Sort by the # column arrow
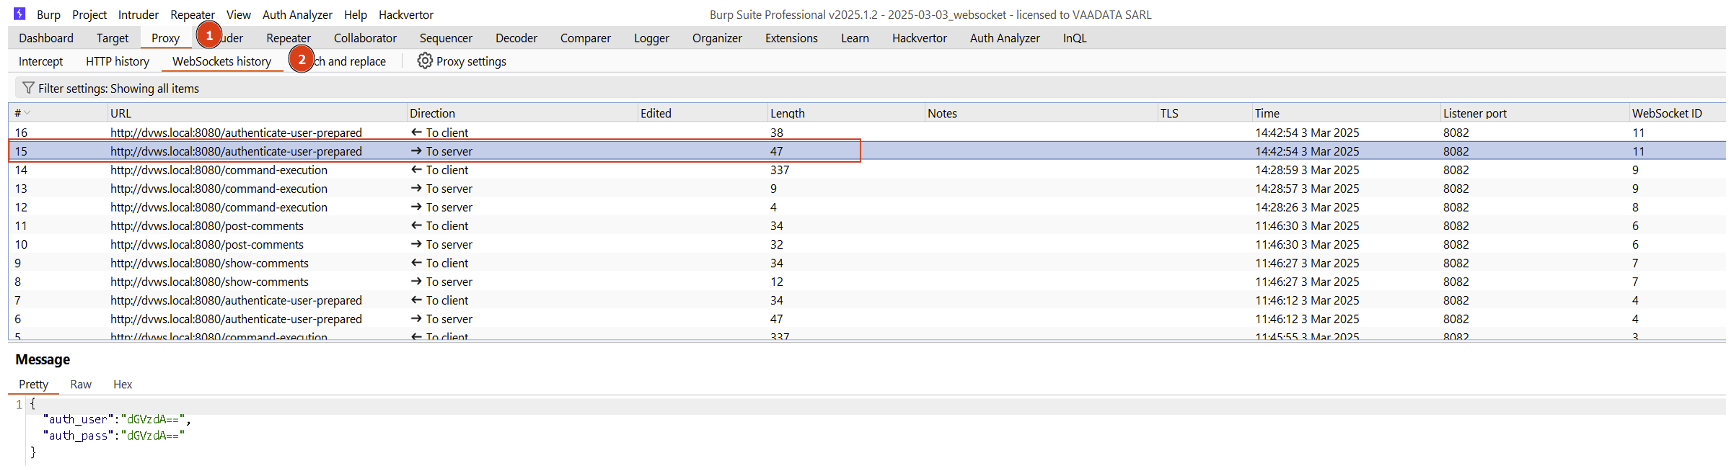Viewport: 1730px width, 470px height. point(27,113)
